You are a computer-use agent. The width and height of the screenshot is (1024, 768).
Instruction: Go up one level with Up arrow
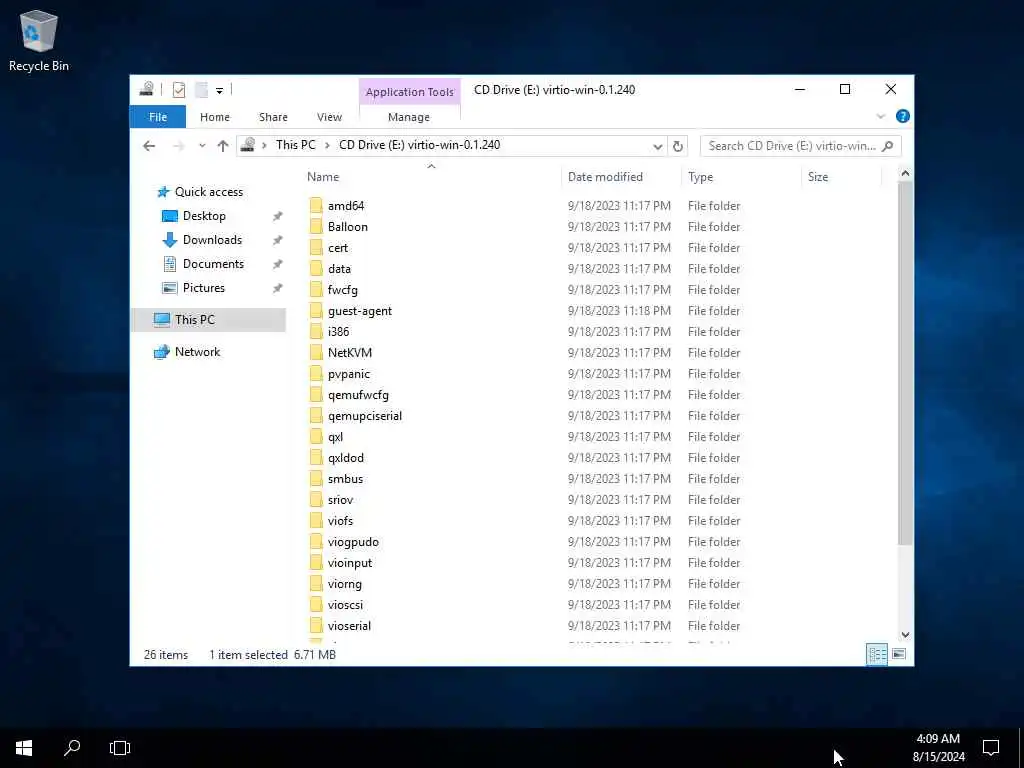click(223, 146)
